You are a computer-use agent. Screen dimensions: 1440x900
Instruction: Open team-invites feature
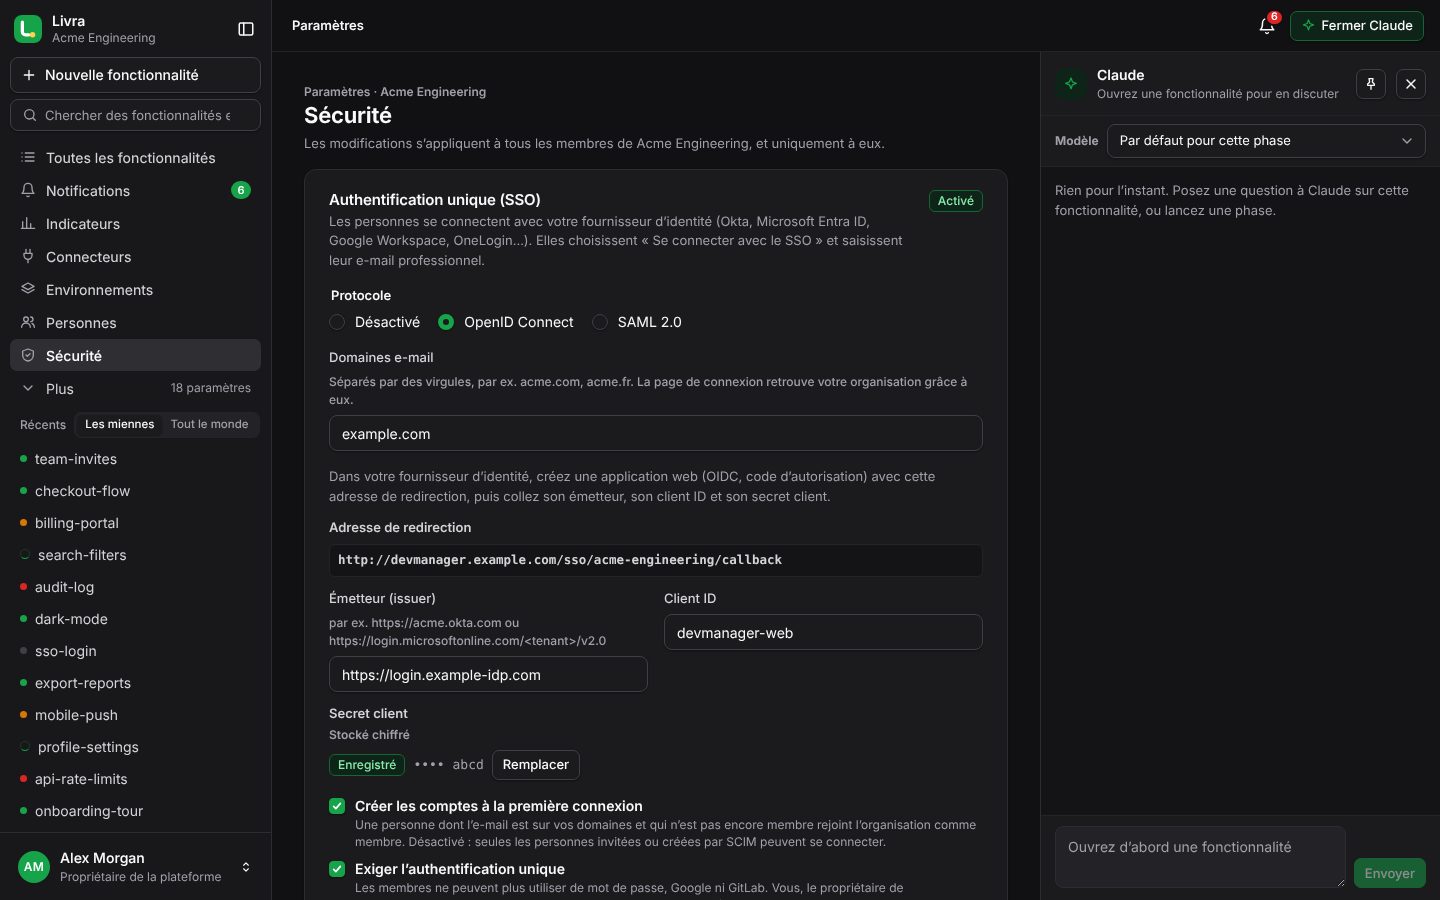coord(135,459)
